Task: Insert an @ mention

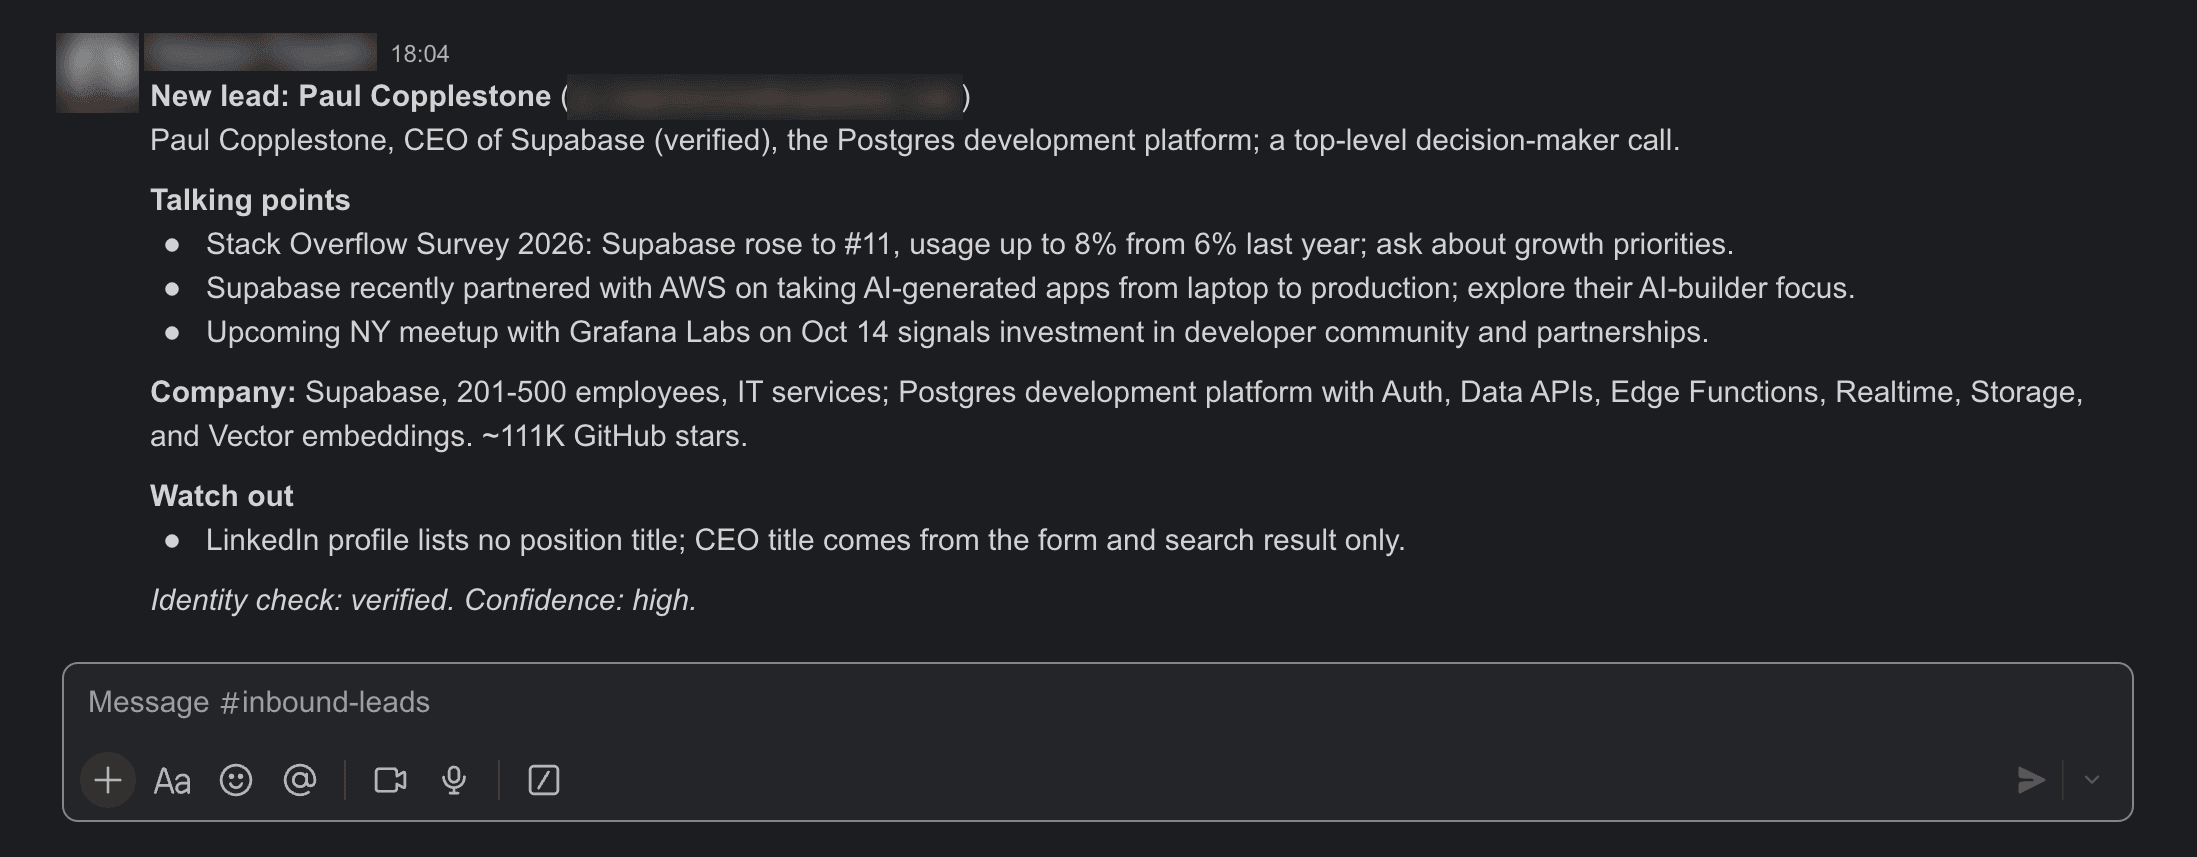Action: [300, 780]
